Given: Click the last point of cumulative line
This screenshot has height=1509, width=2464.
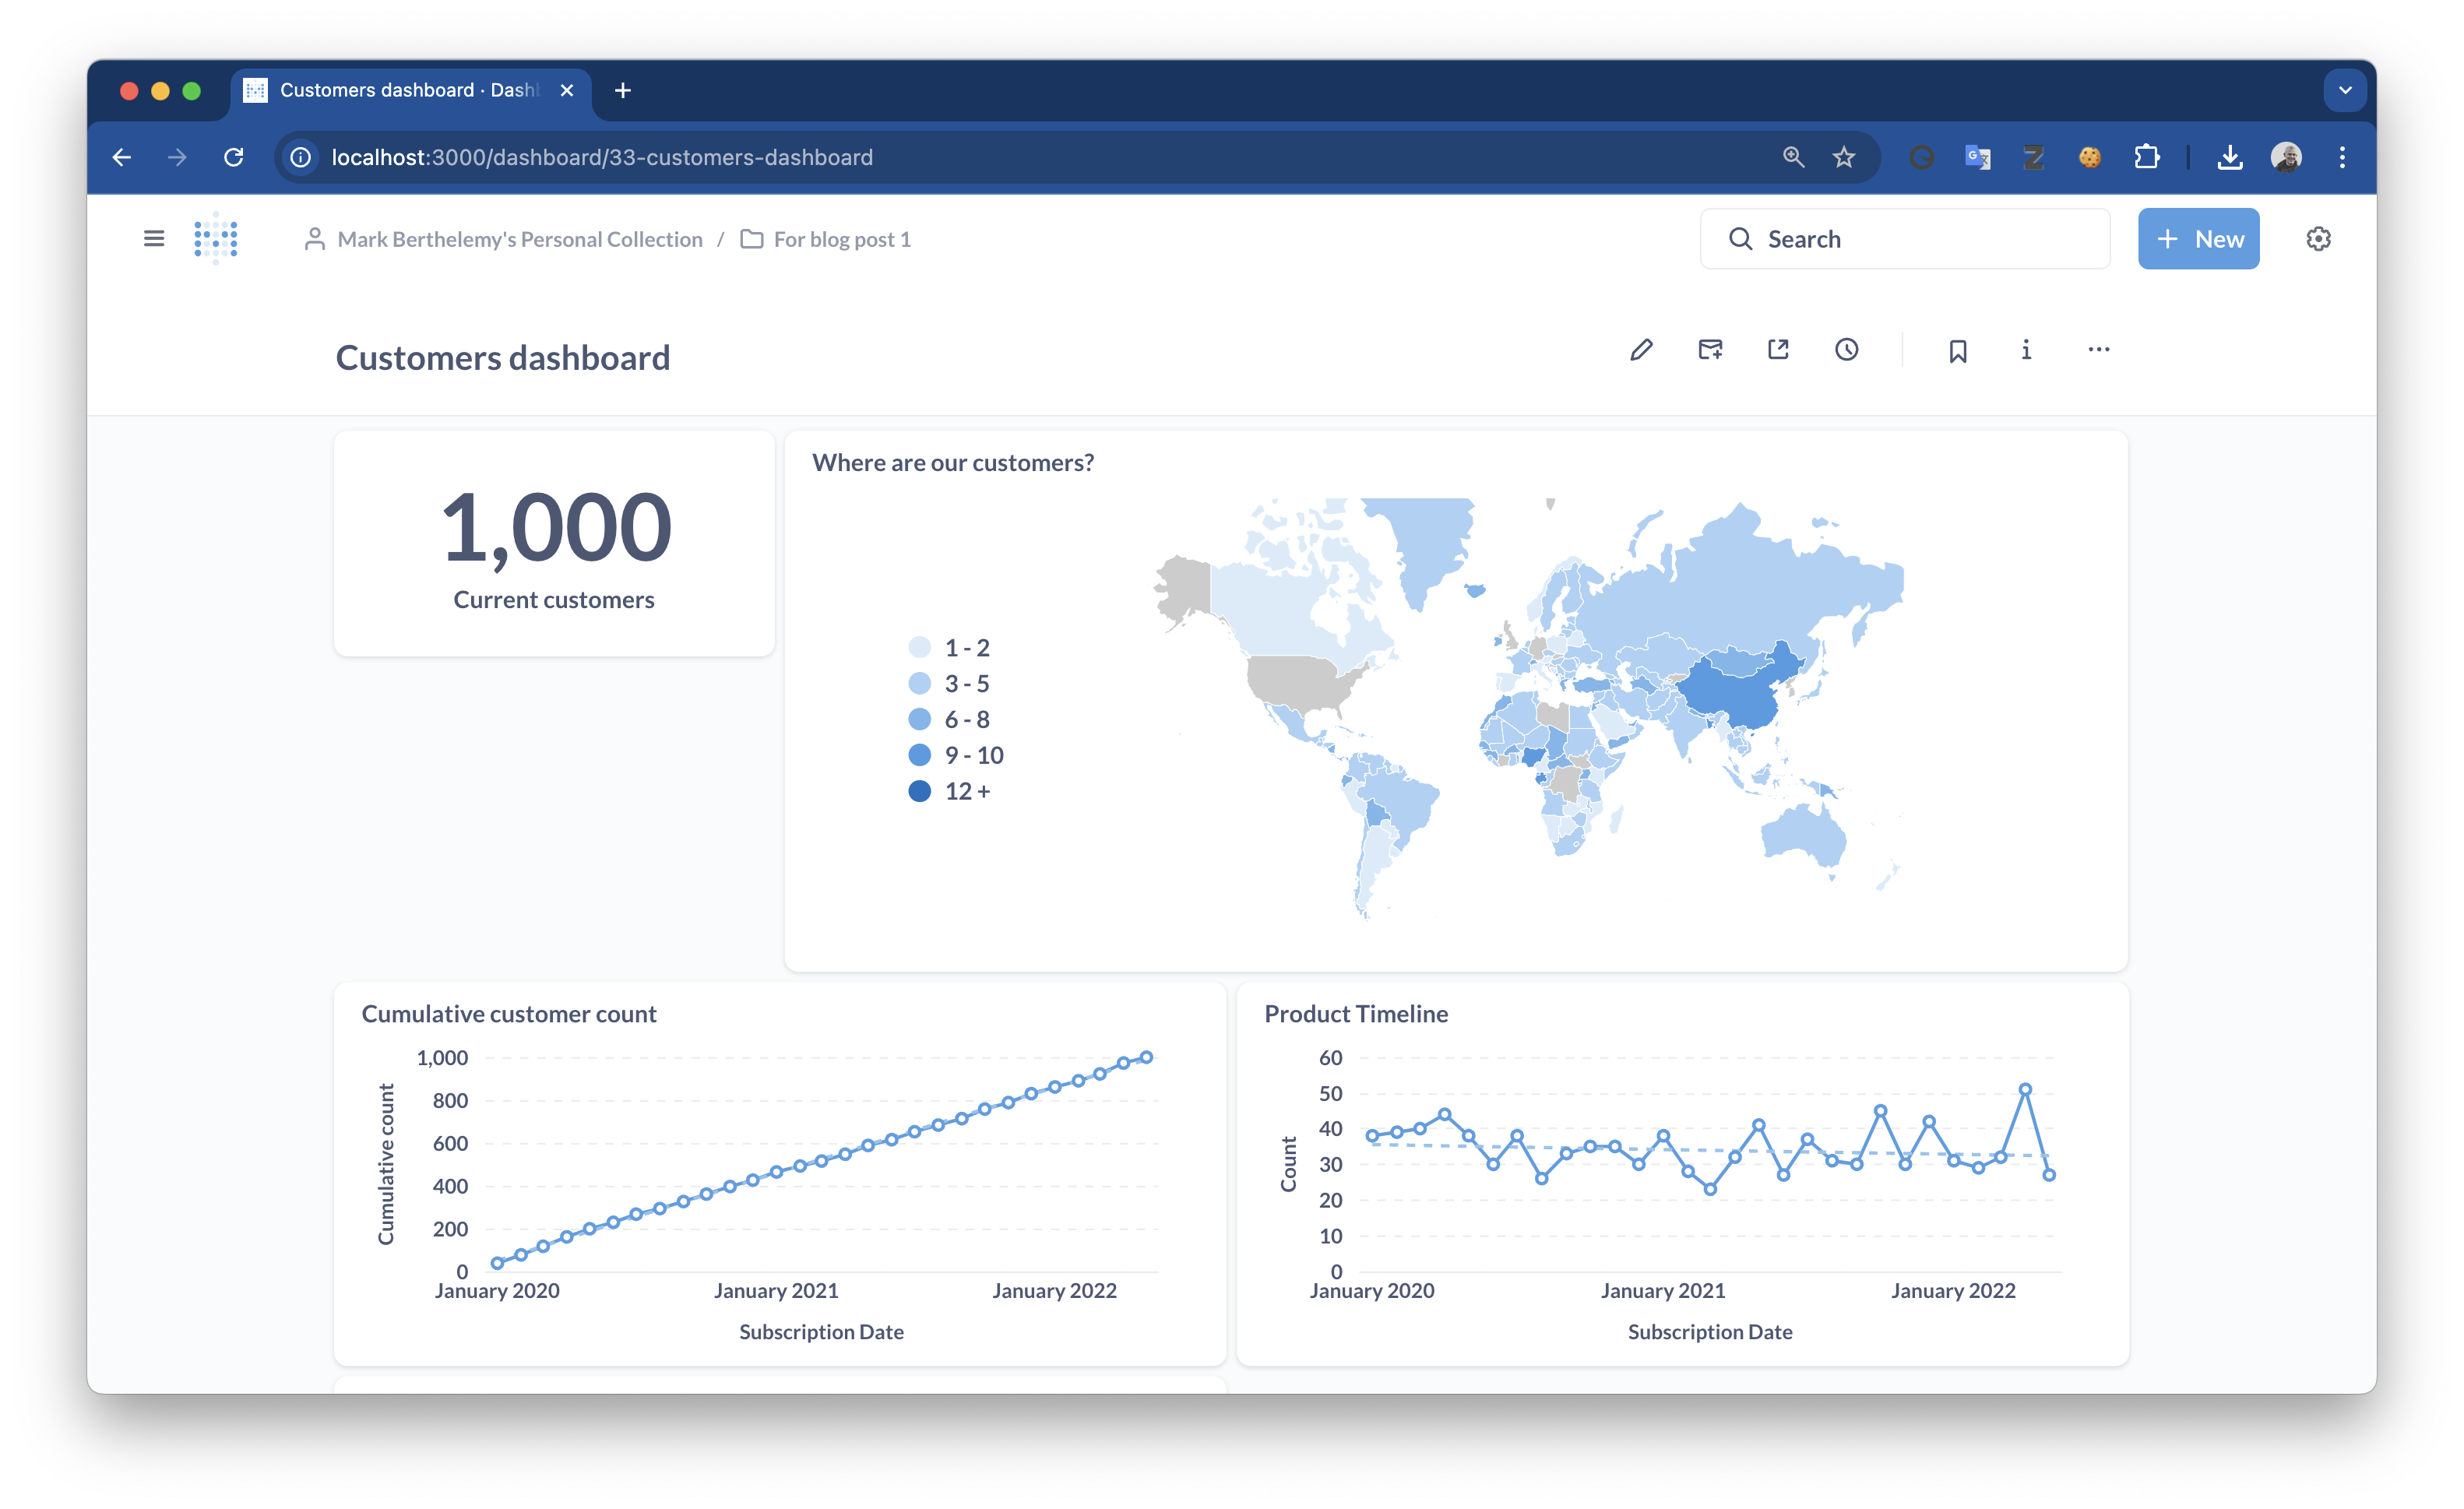Looking at the screenshot, I should pyautogui.click(x=1147, y=1057).
